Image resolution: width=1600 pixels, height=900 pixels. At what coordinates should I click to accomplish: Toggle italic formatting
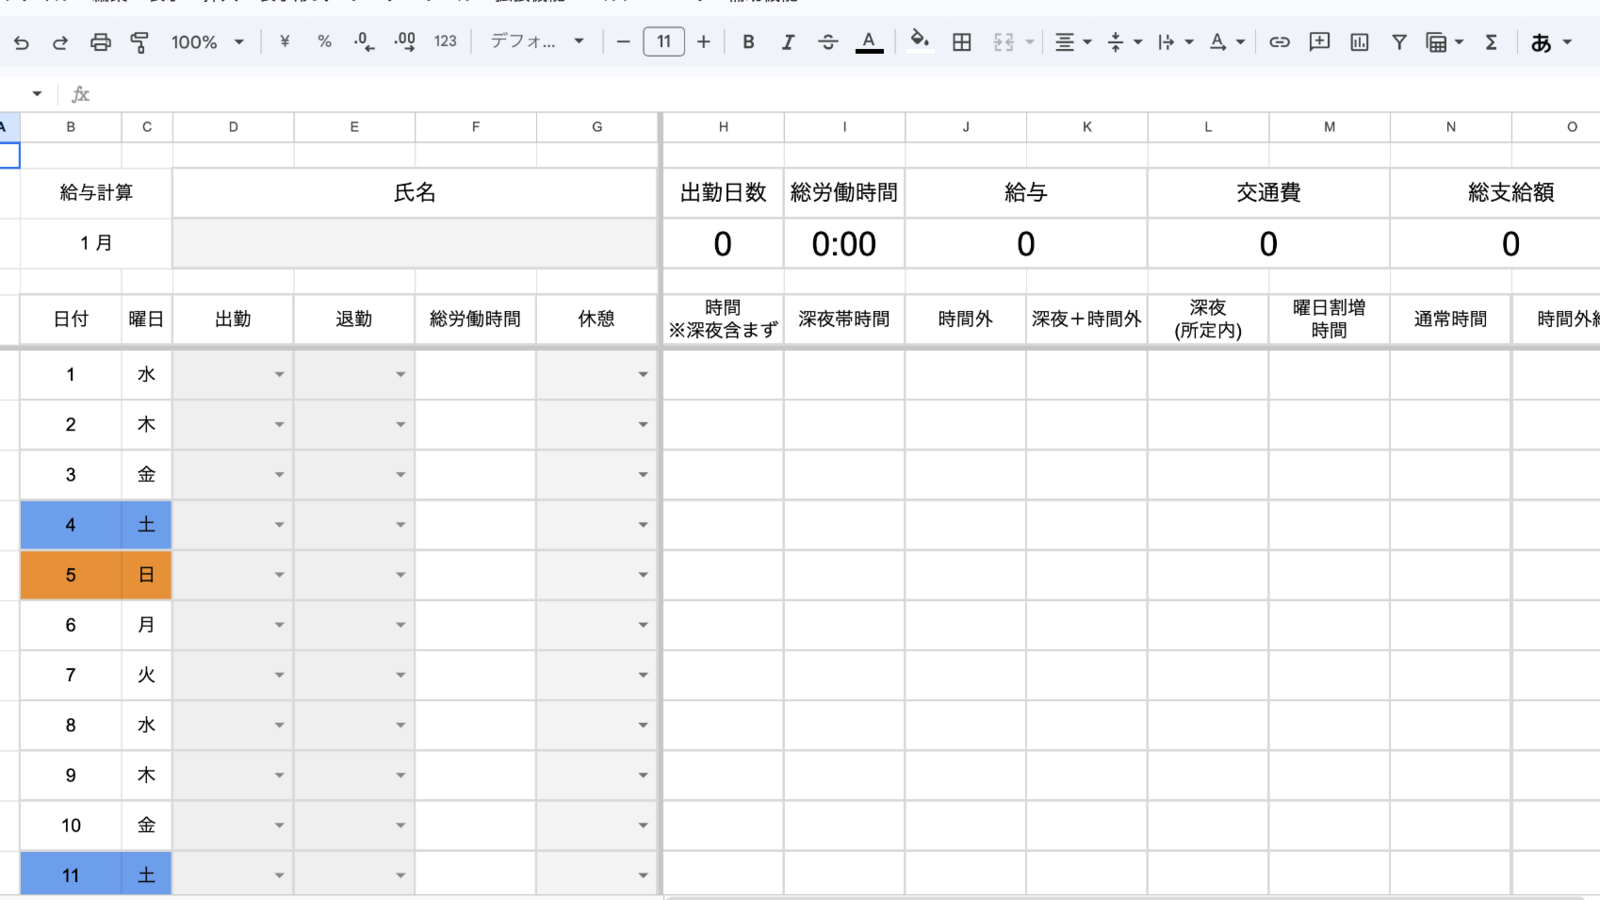click(x=788, y=42)
